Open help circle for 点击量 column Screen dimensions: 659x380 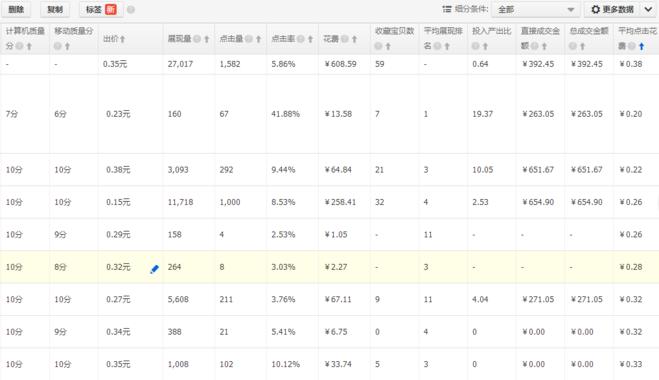(249, 39)
